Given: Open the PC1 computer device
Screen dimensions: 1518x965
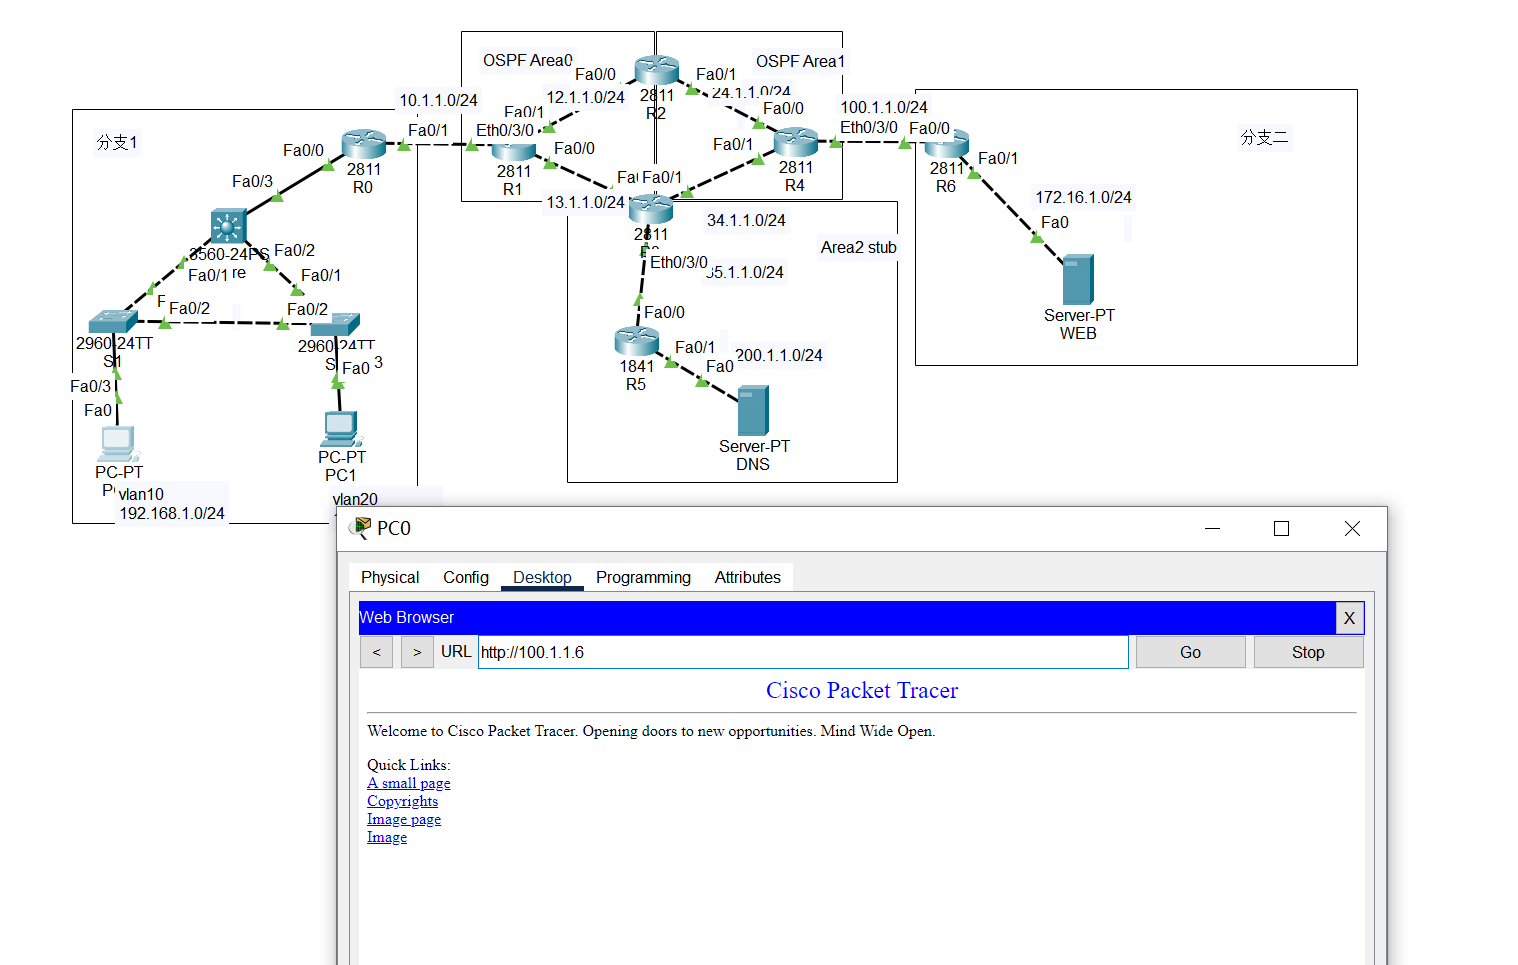Looking at the screenshot, I should click(341, 429).
